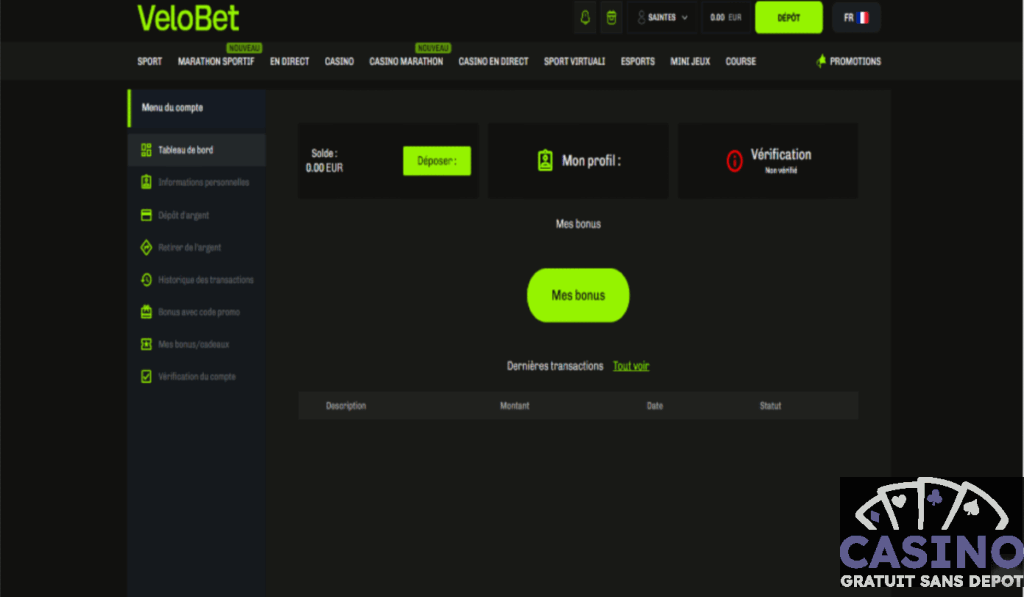Screen dimensions: 1024x597
Task: Open the Esports menu item
Action: pyautogui.click(x=637, y=62)
